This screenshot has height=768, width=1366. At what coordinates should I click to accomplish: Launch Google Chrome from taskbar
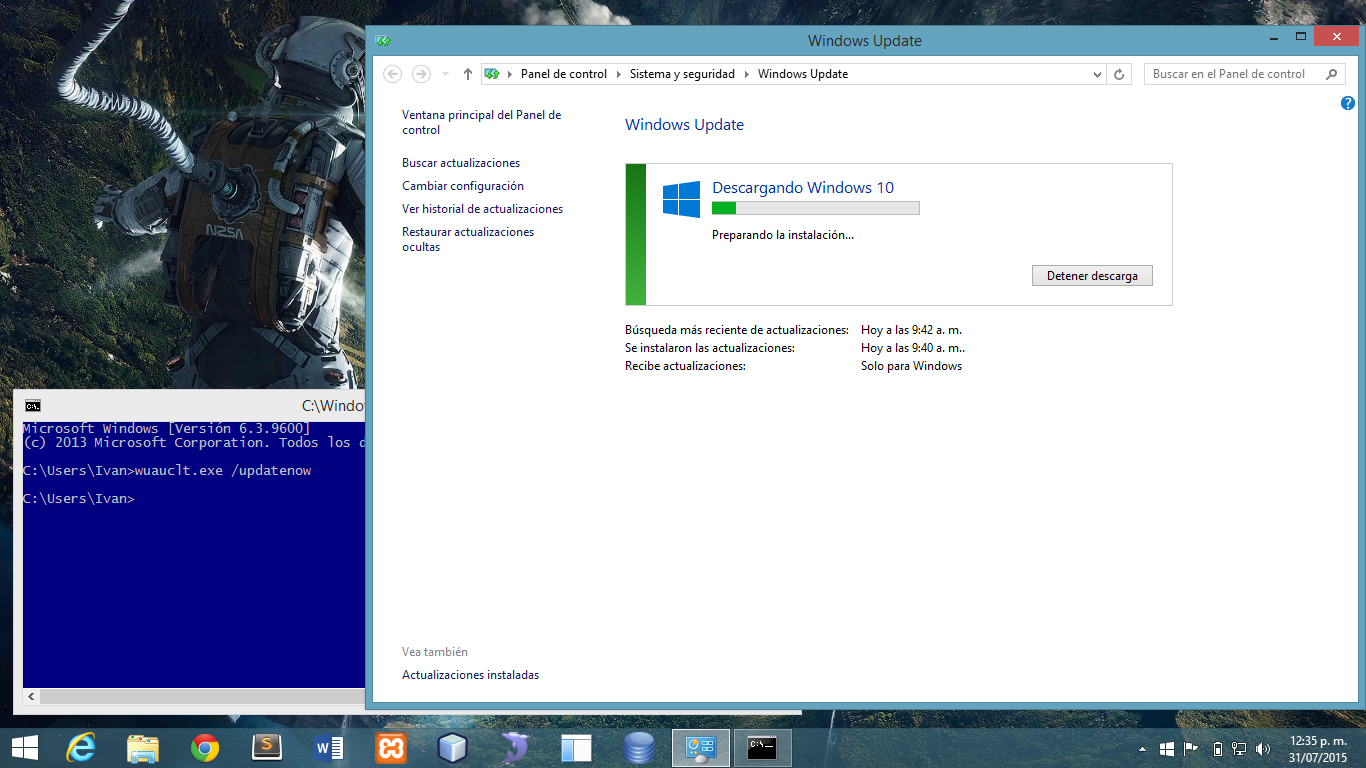tap(205, 748)
